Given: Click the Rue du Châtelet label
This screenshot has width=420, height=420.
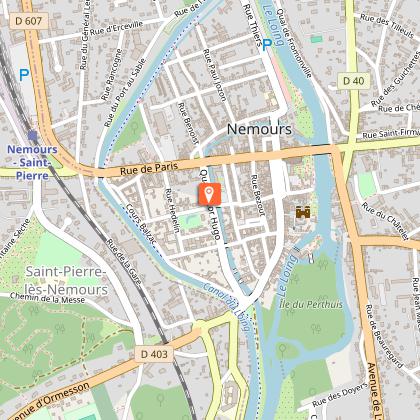Looking at the screenshot, I should (x=385, y=221).
